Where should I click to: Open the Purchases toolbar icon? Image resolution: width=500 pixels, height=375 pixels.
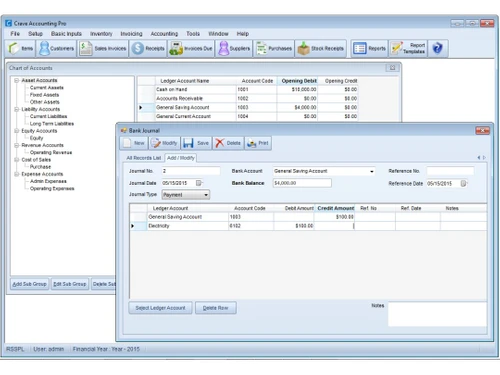pyautogui.click(x=274, y=49)
